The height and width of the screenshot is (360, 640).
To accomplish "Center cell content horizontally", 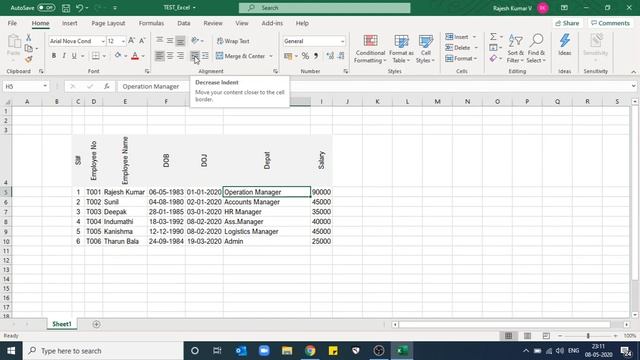I will [x=170, y=56].
